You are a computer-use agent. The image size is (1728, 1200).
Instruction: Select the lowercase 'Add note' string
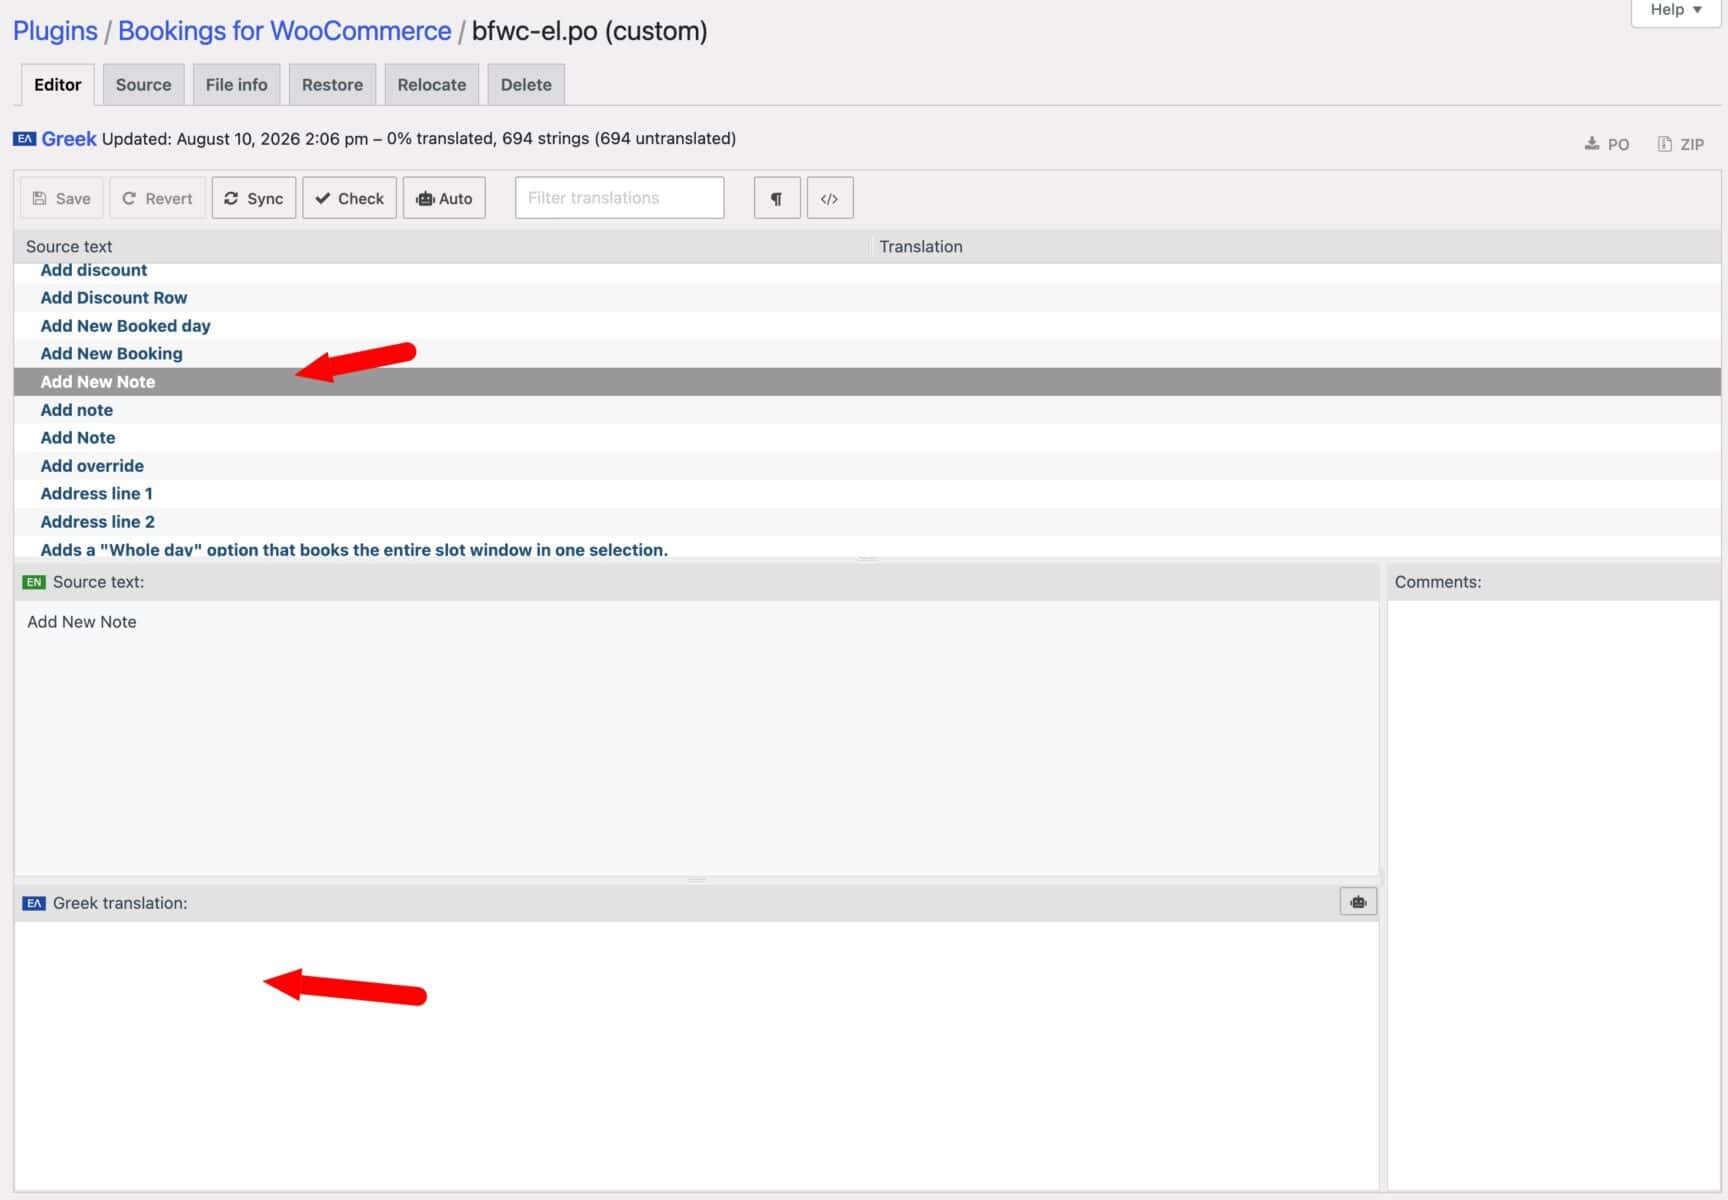click(x=867, y=410)
